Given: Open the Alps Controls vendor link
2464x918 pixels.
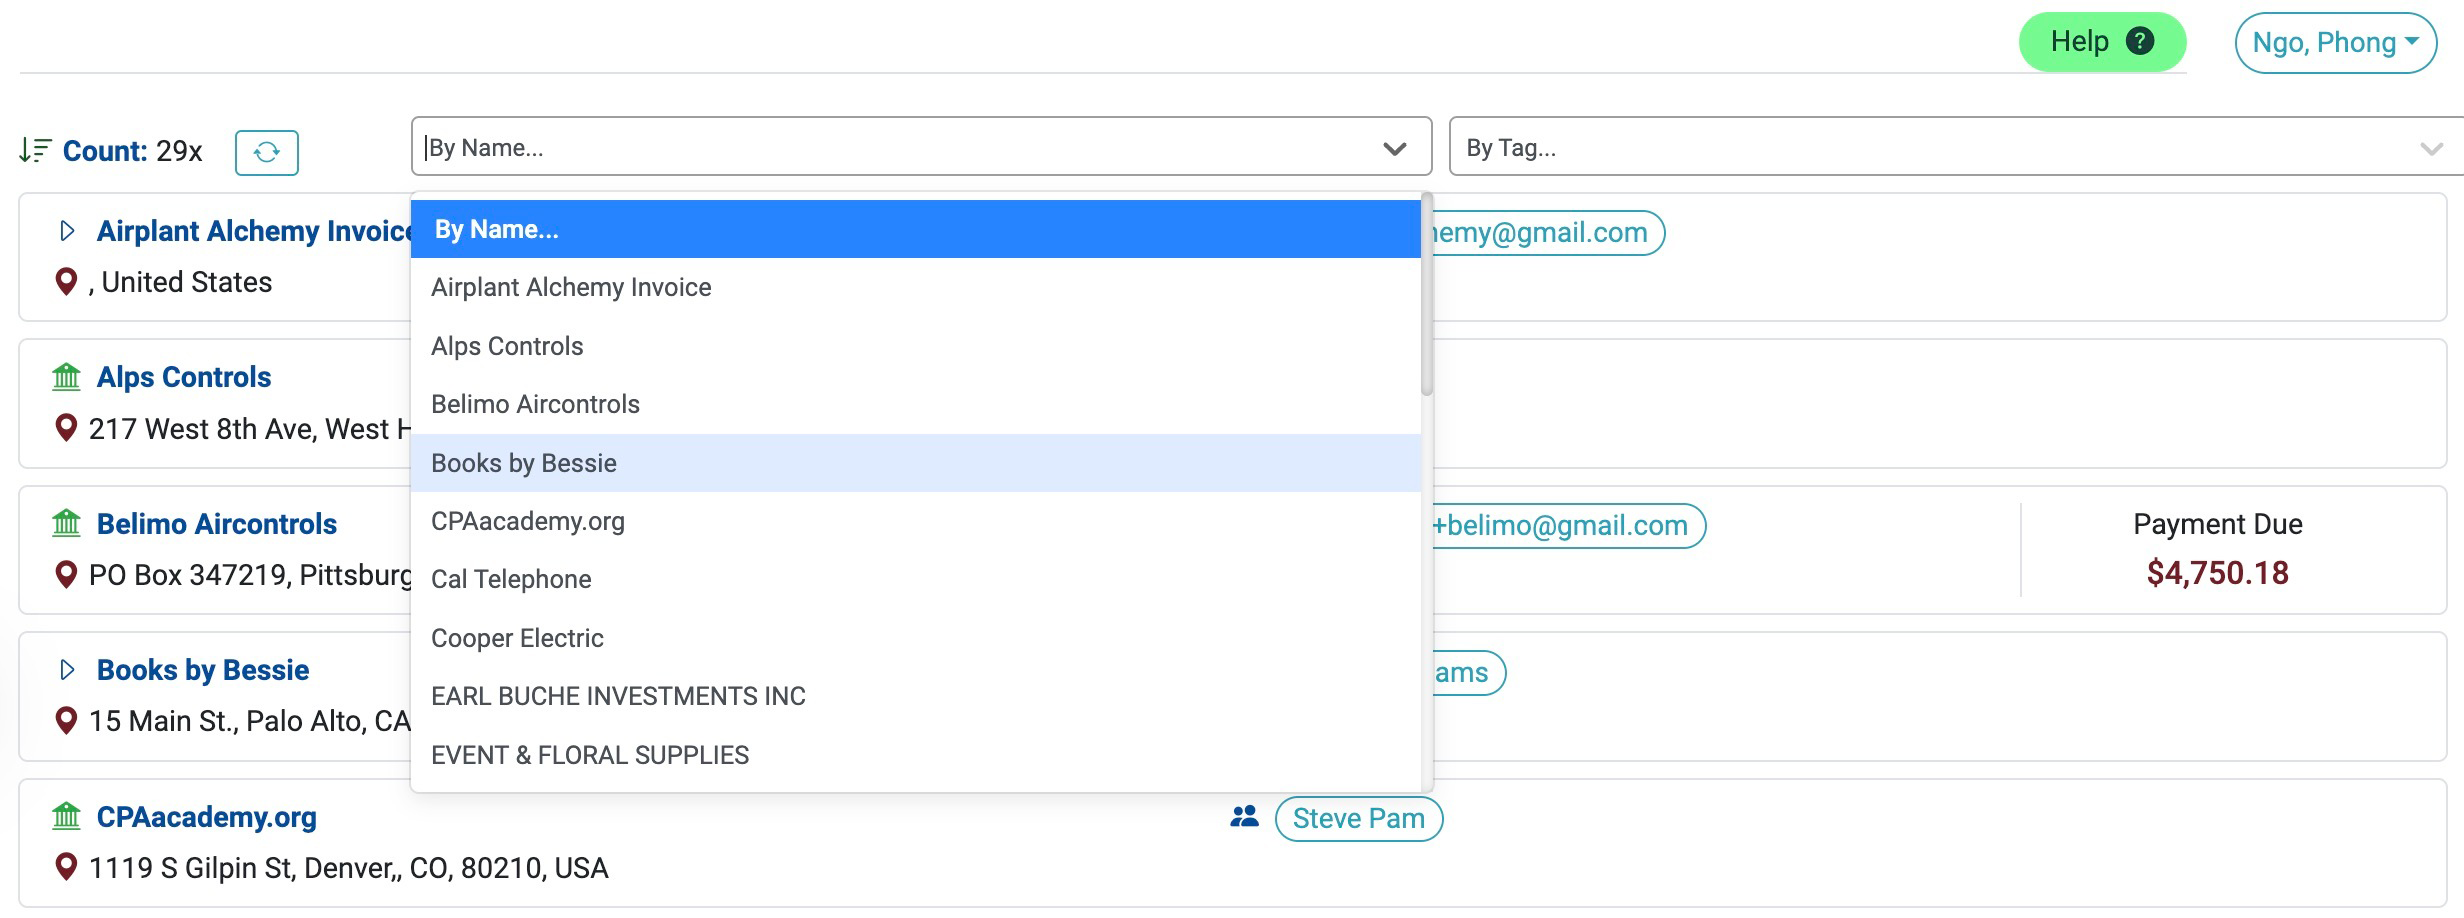Looking at the screenshot, I should click(x=184, y=377).
